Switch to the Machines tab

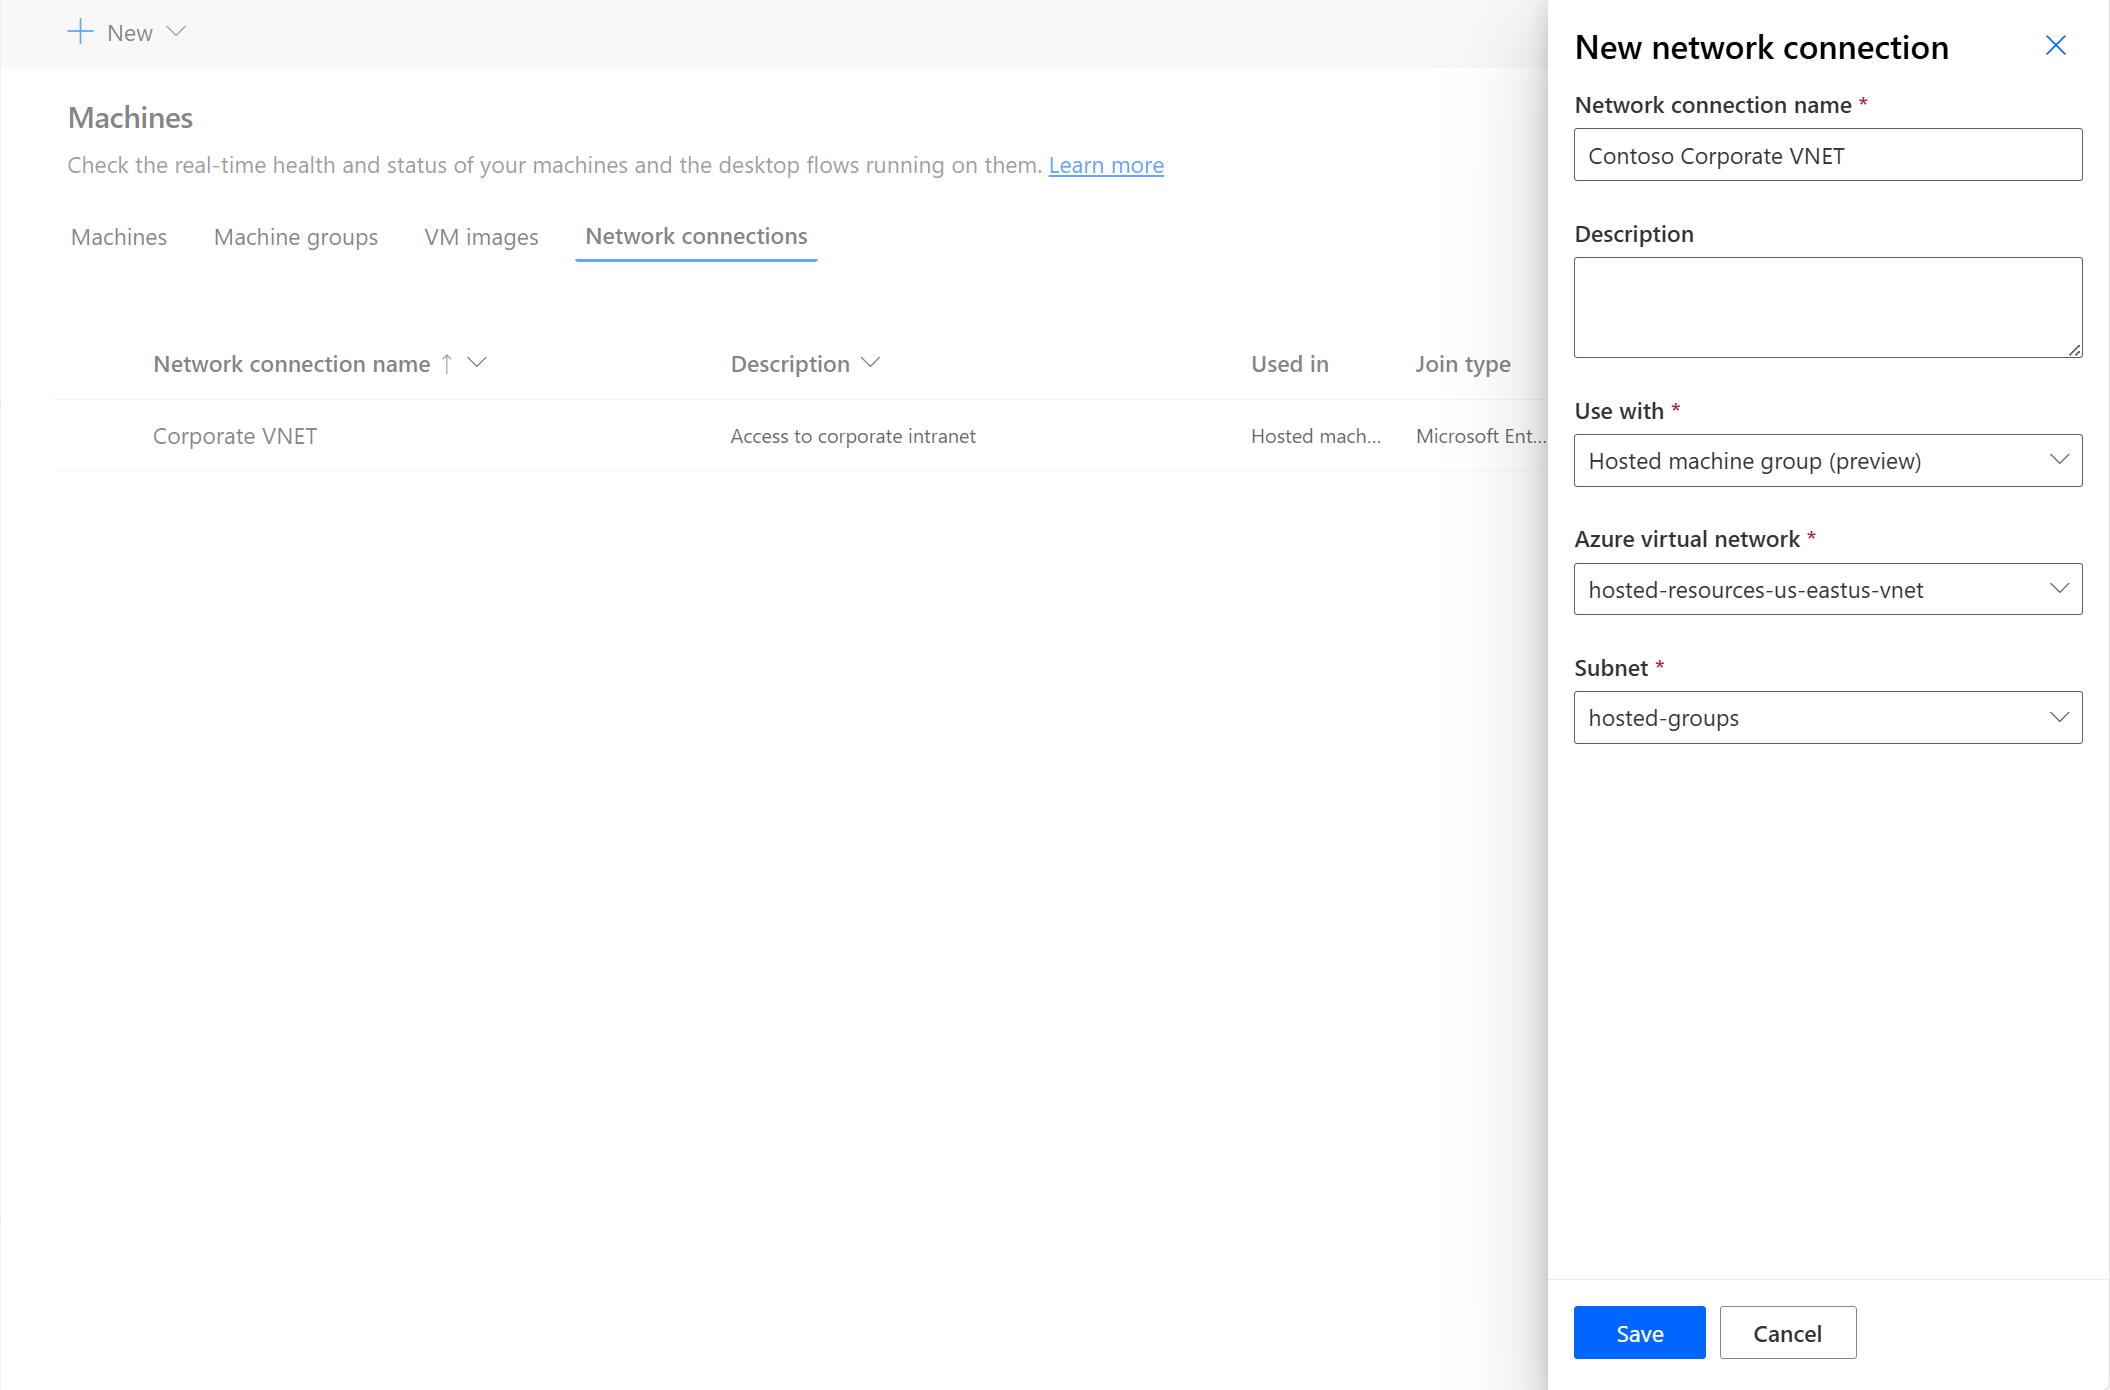tap(118, 236)
